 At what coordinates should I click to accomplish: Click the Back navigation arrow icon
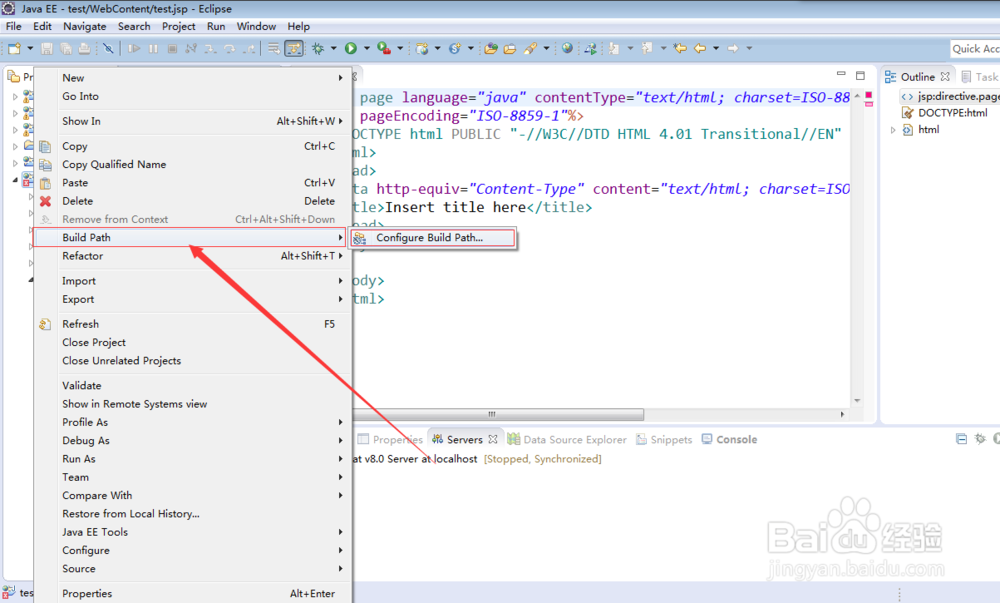coord(700,48)
